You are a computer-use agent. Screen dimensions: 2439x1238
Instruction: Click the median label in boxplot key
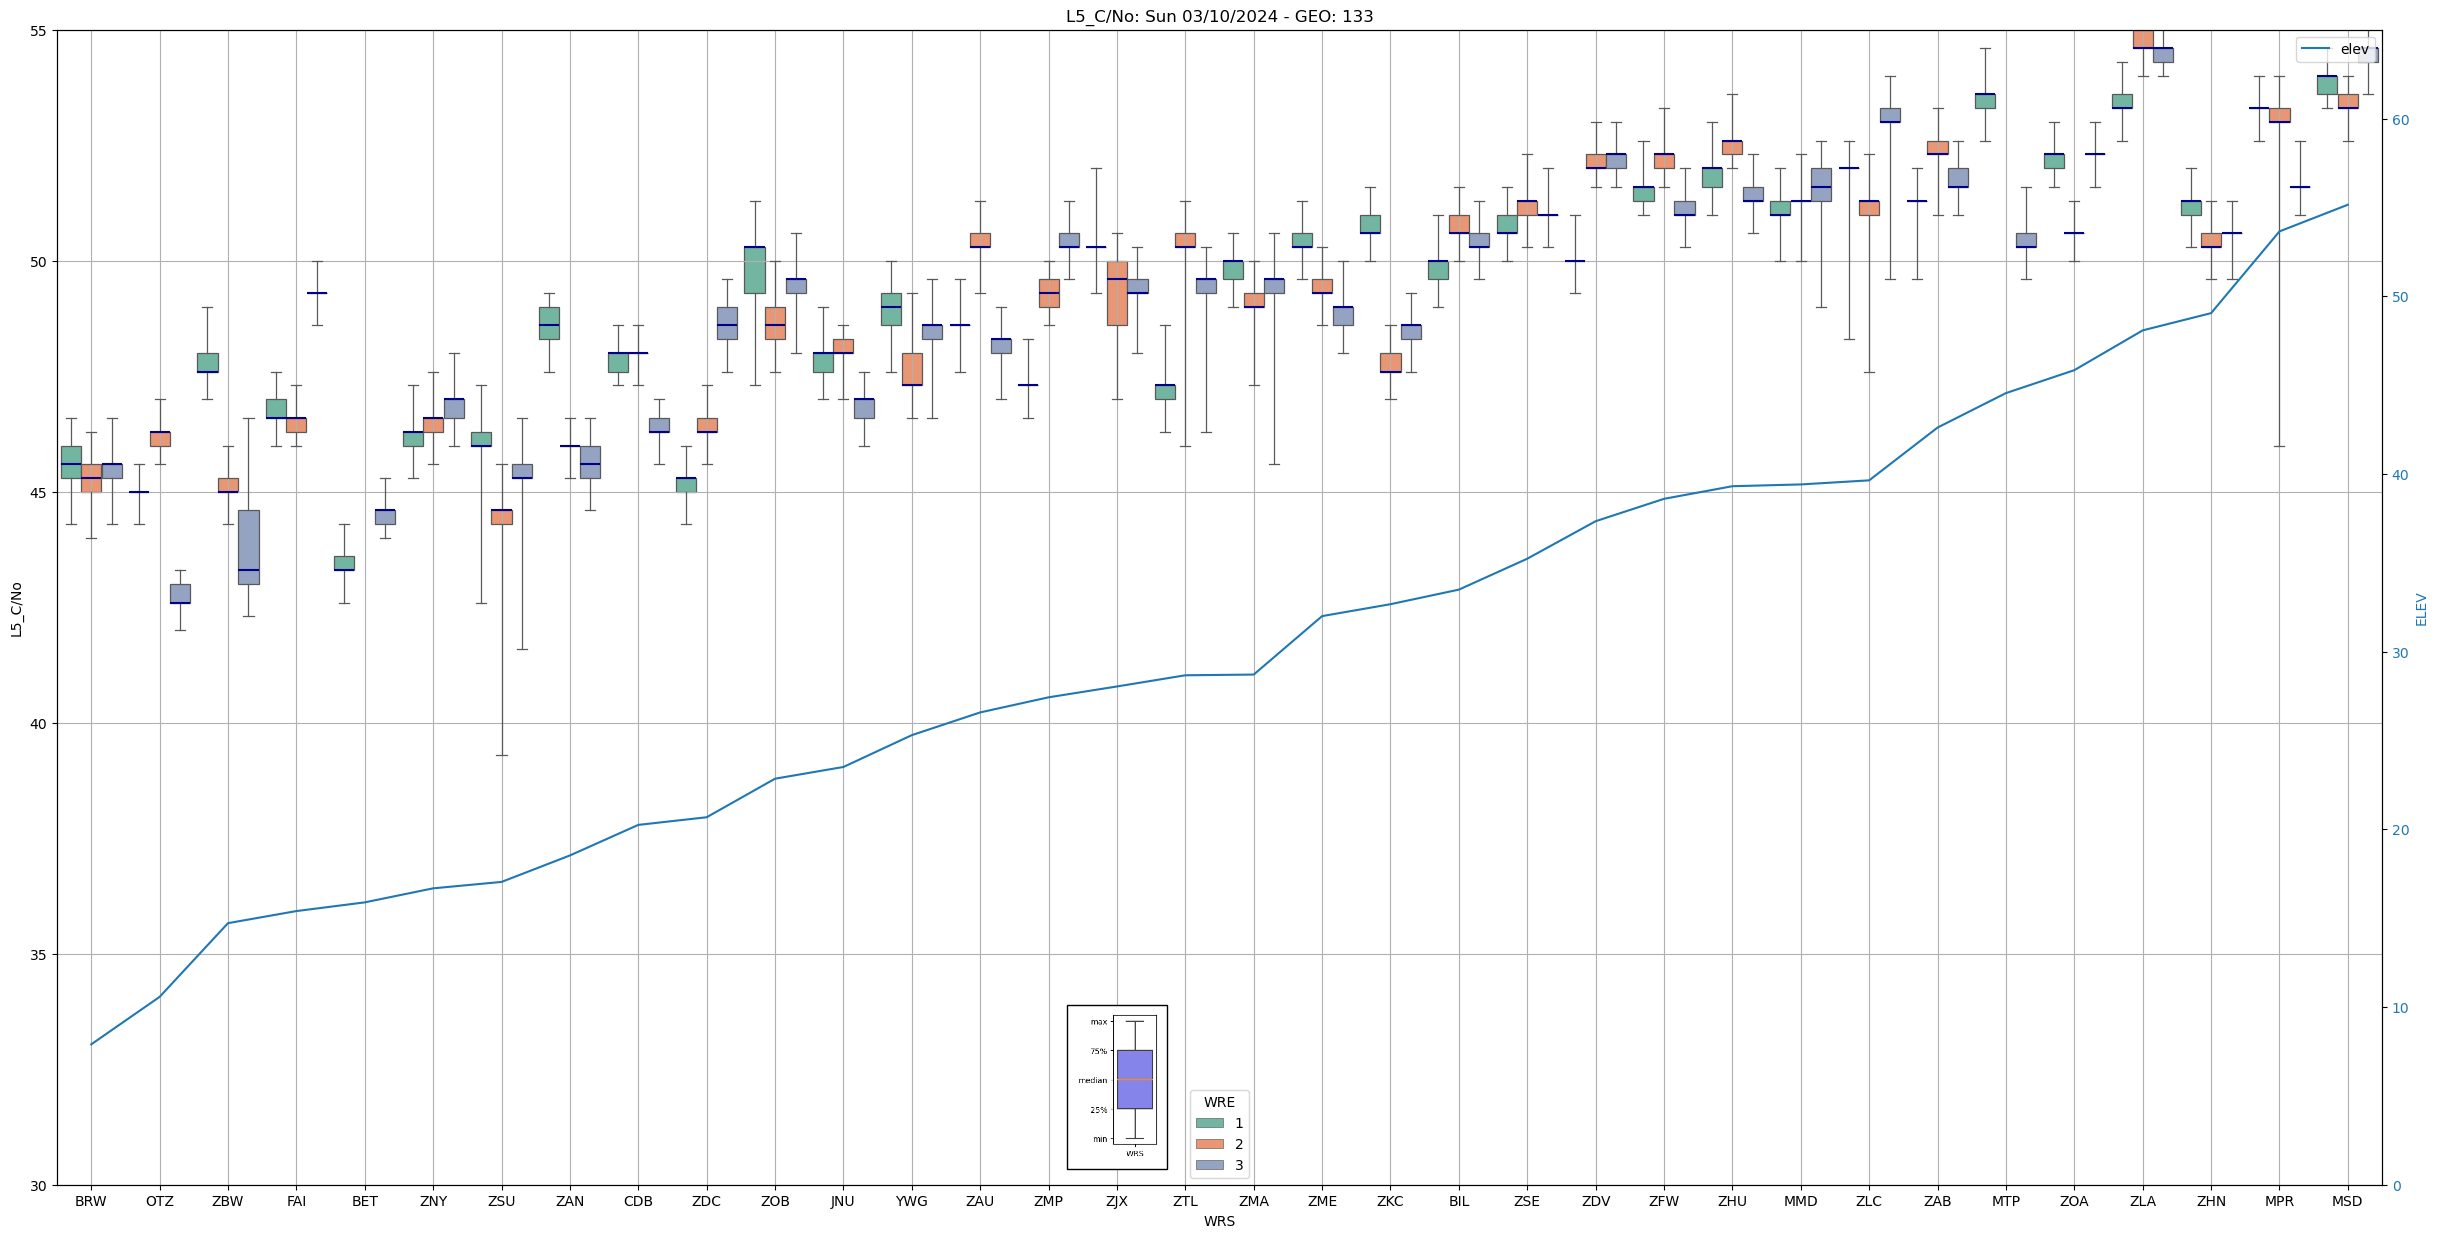[x=1092, y=1080]
